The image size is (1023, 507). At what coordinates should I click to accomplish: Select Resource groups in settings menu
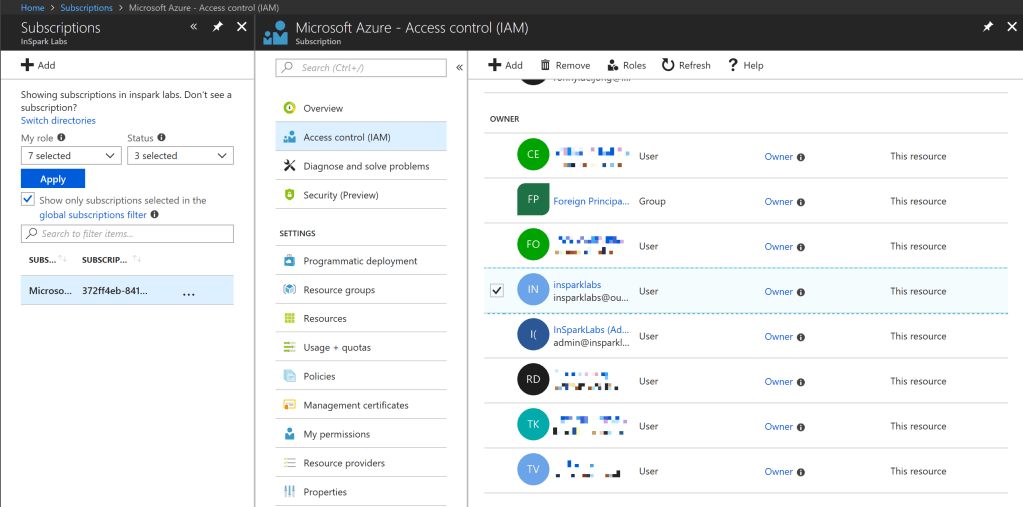(339, 290)
